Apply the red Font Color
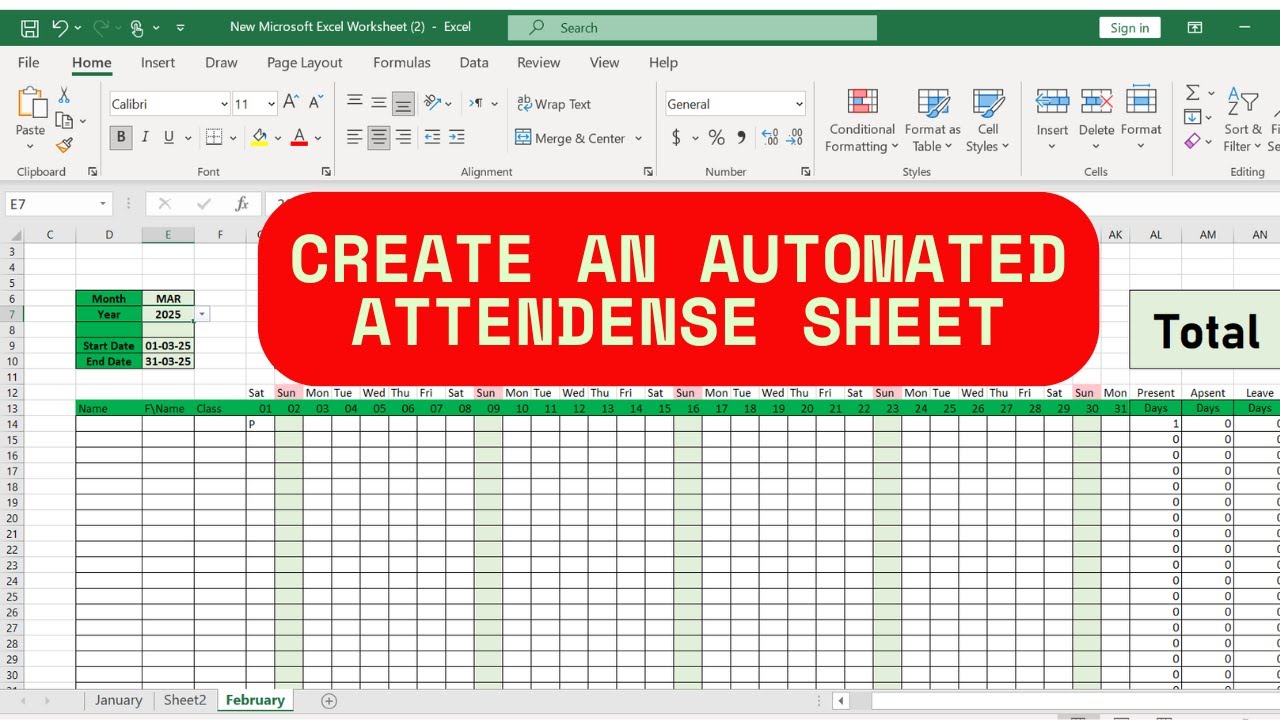 (x=298, y=137)
